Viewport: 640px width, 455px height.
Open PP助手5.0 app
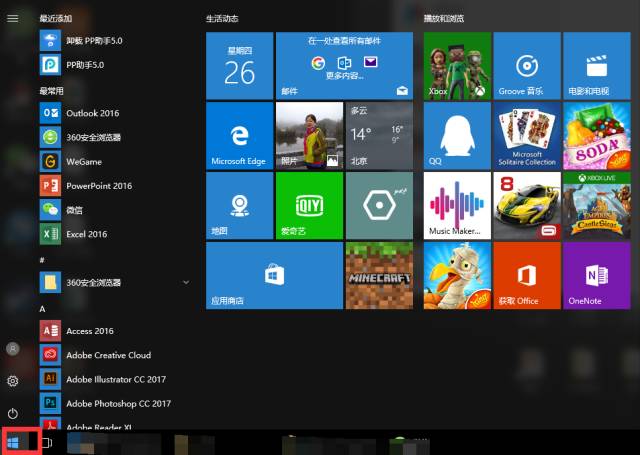pos(114,65)
